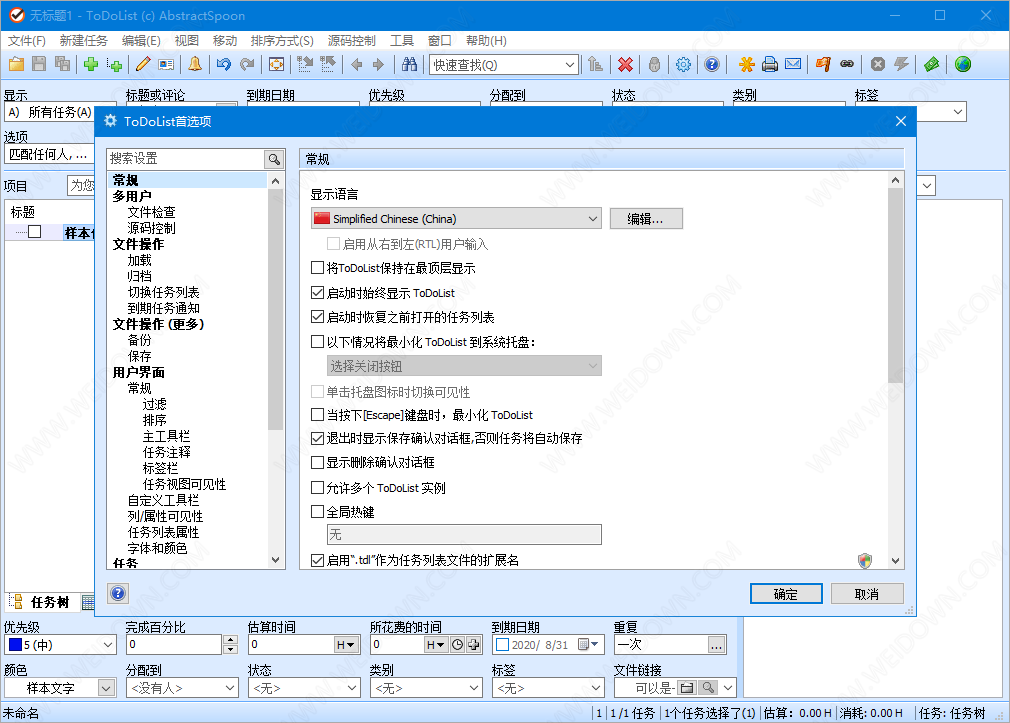This screenshot has width=1010, height=723.
Task: Open the status <无> dropdown below
Action: (304, 688)
